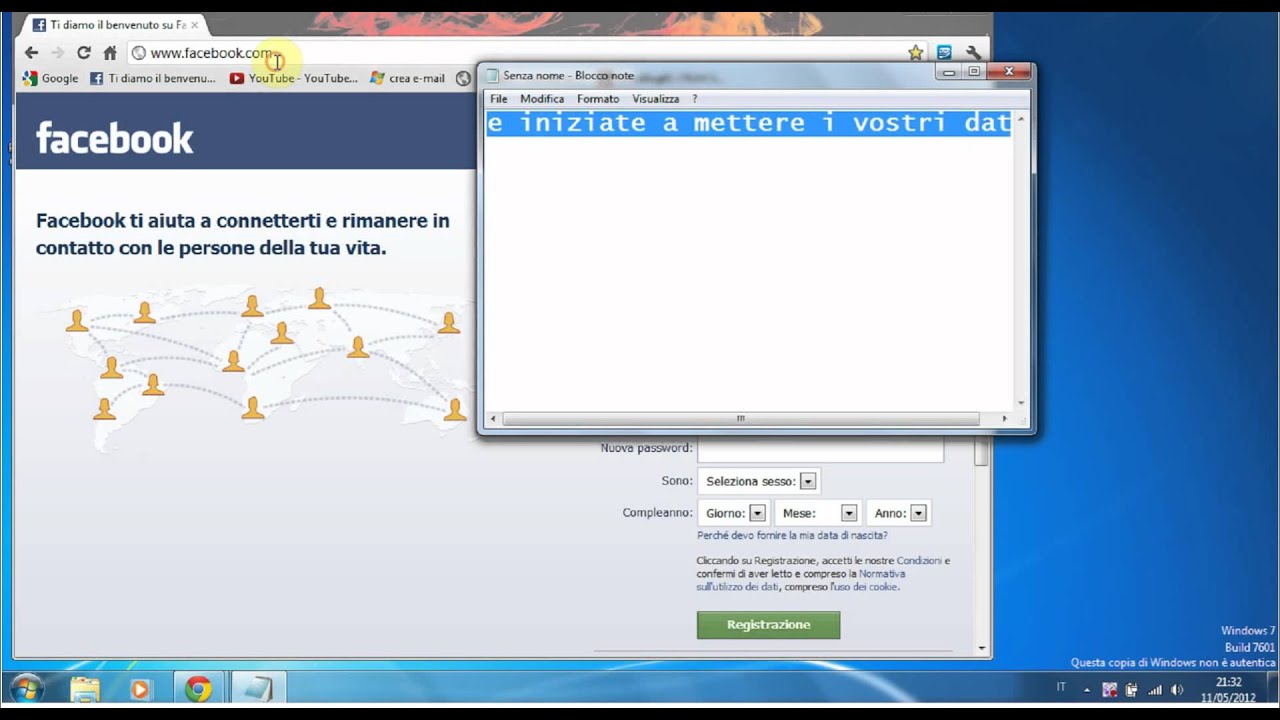Open Chrome's wrench settings menu
Viewport: 1280px width, 720px height.
[972, 53]
